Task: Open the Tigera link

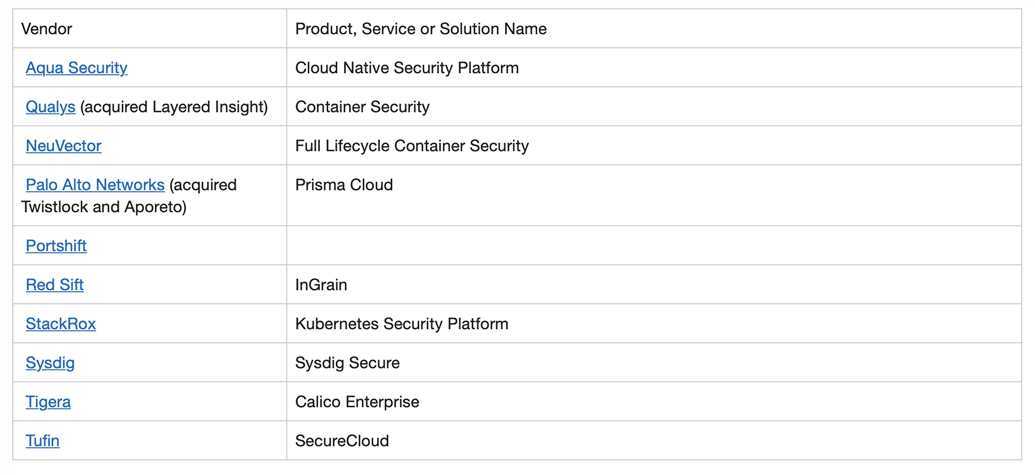Action: tap(48, 401)
